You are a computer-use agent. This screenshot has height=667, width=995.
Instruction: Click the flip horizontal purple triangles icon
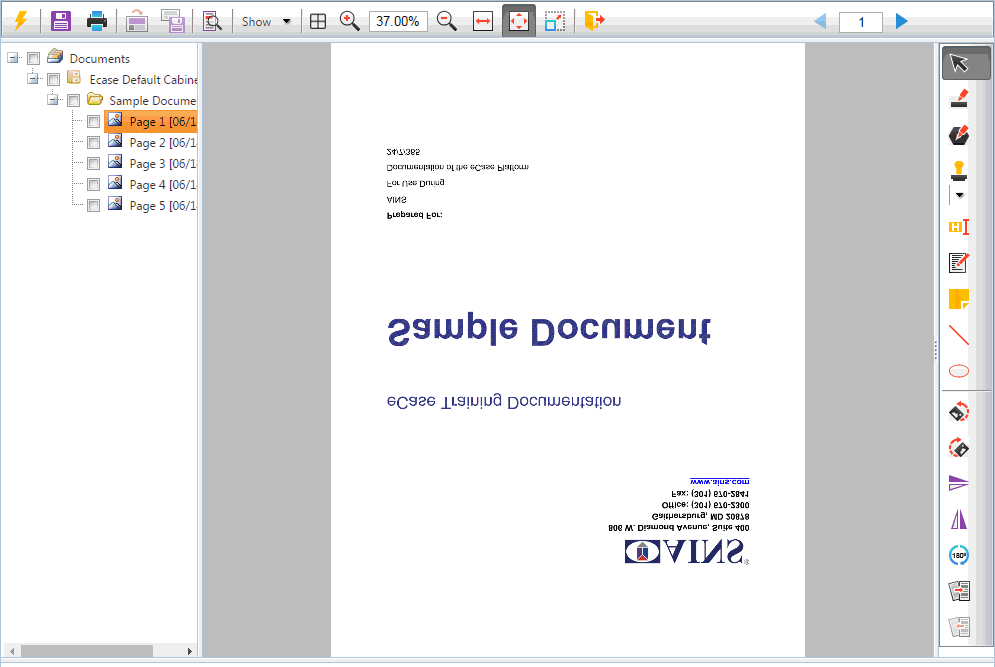click(x=959, y=519)
